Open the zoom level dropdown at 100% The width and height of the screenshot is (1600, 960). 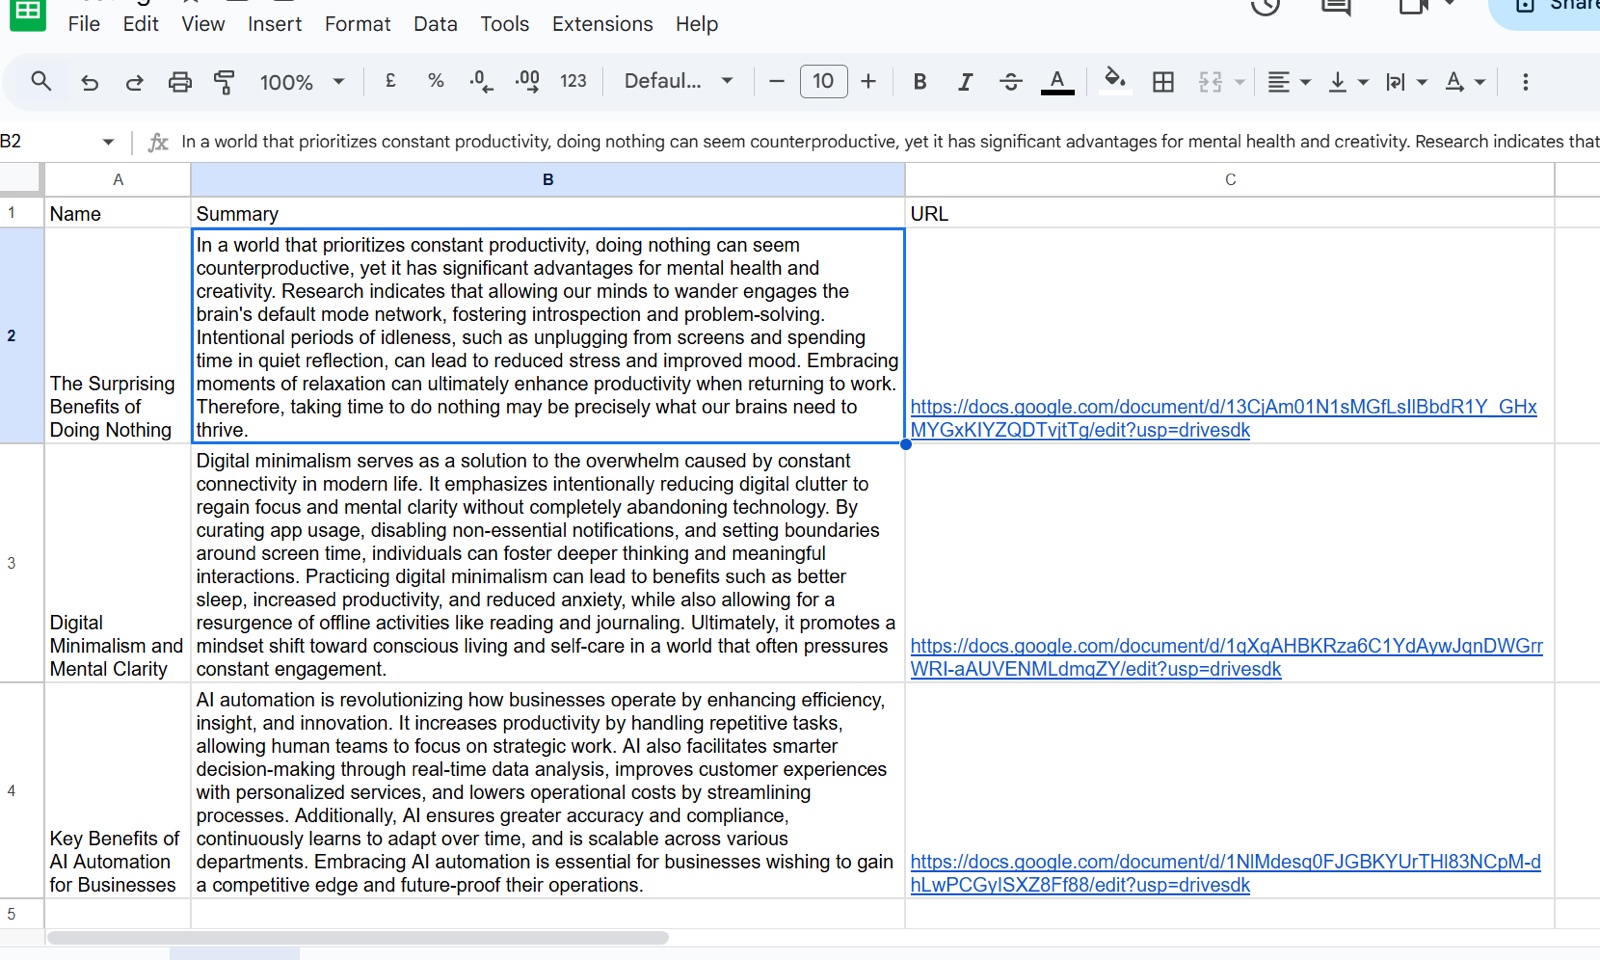[x=301, y=82]
